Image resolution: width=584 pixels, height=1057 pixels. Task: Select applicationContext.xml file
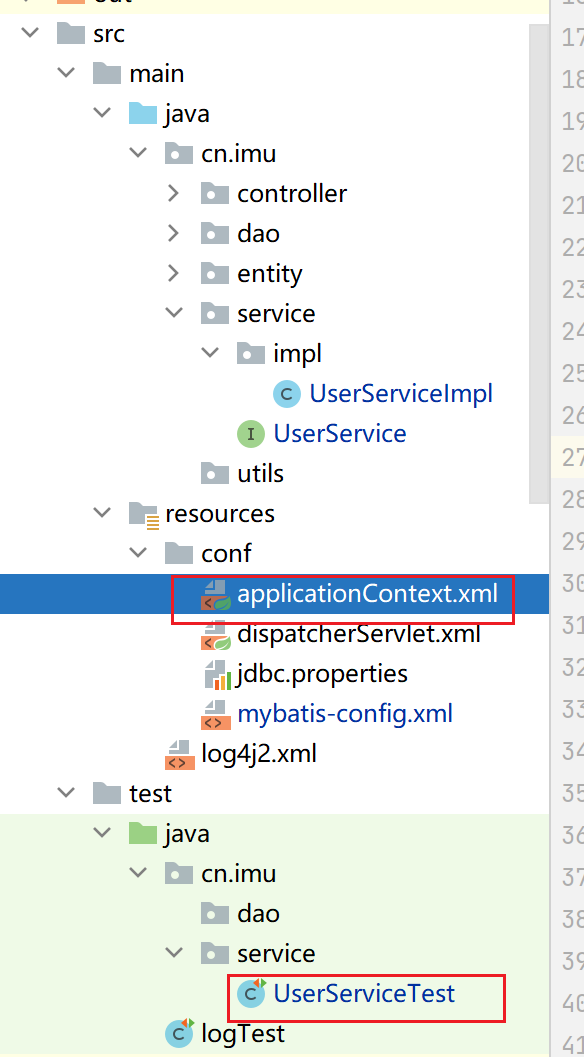pos(368,594)
